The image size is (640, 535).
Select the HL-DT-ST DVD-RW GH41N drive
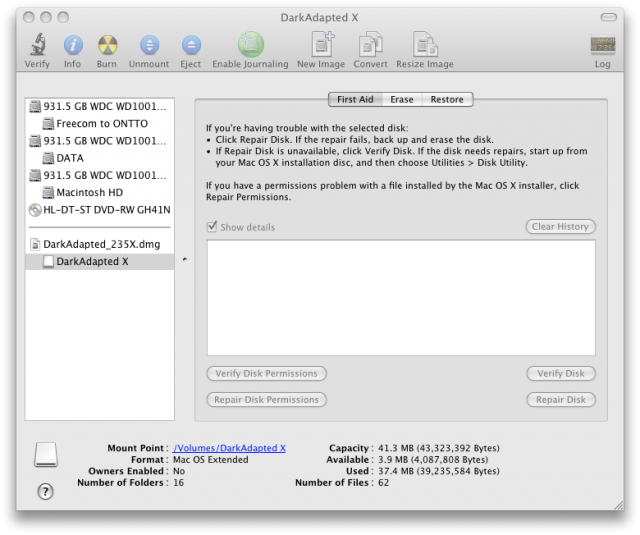[x=99, y=210]
